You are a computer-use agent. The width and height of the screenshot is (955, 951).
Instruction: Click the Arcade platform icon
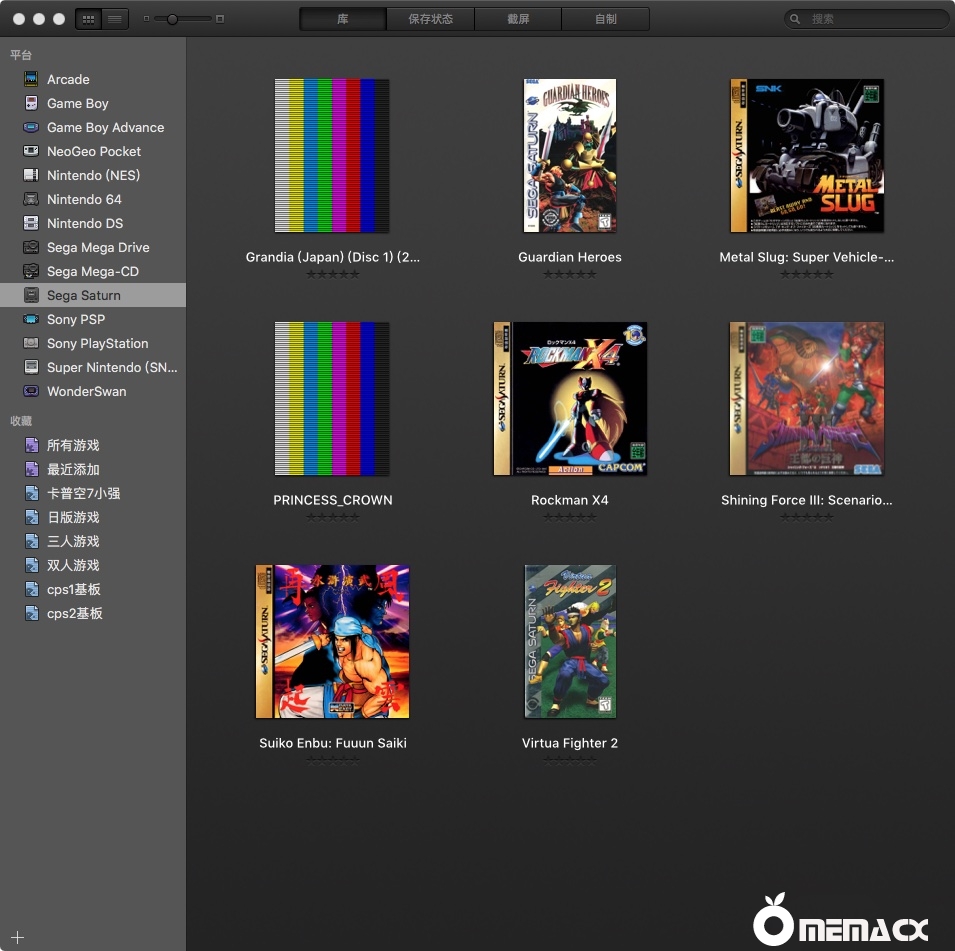coord(31,79)
